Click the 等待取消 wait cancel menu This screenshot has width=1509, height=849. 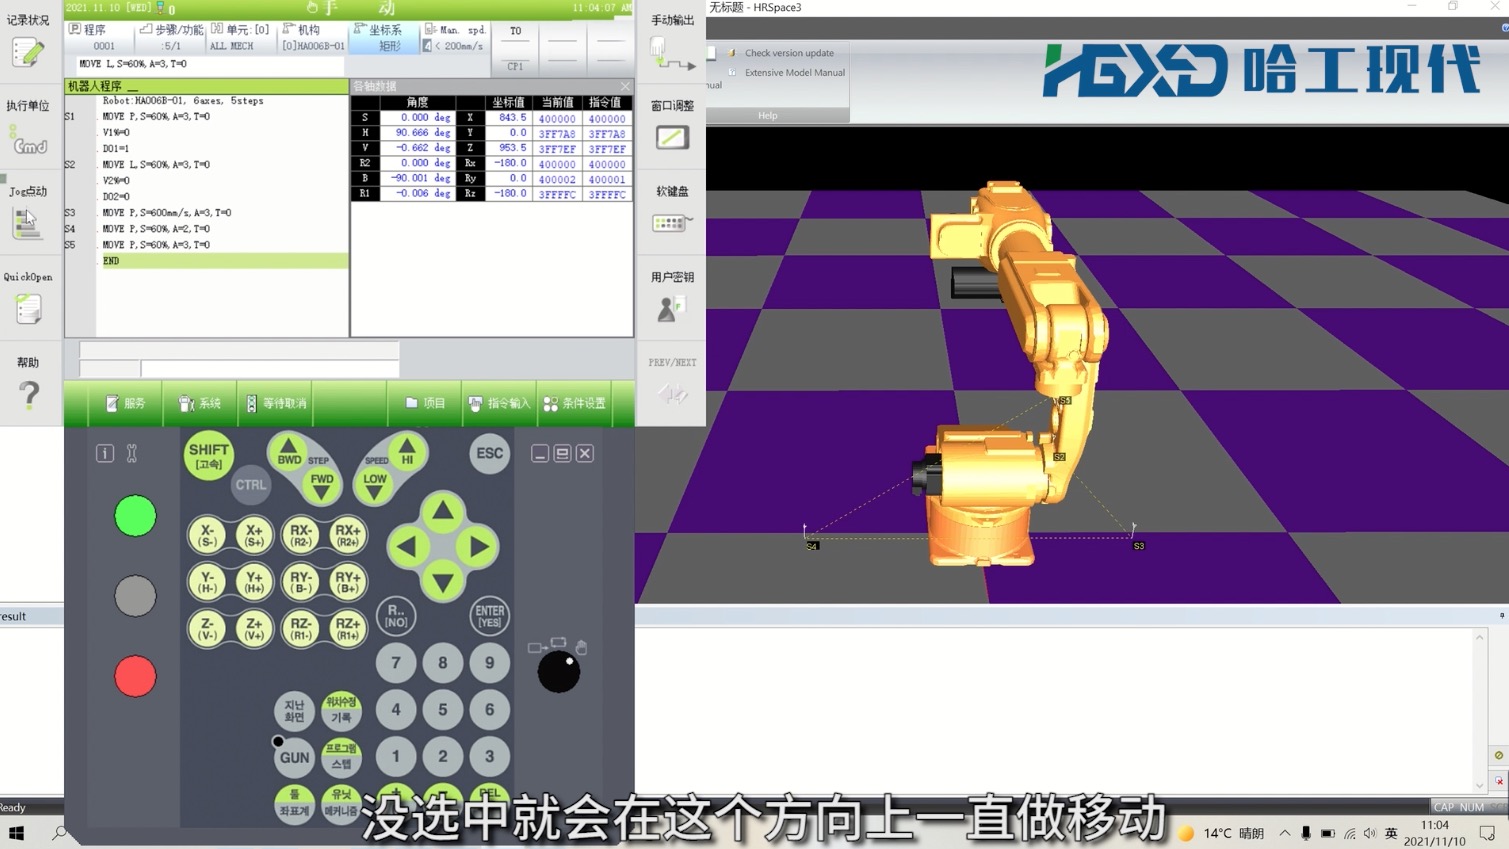(276, 403)
